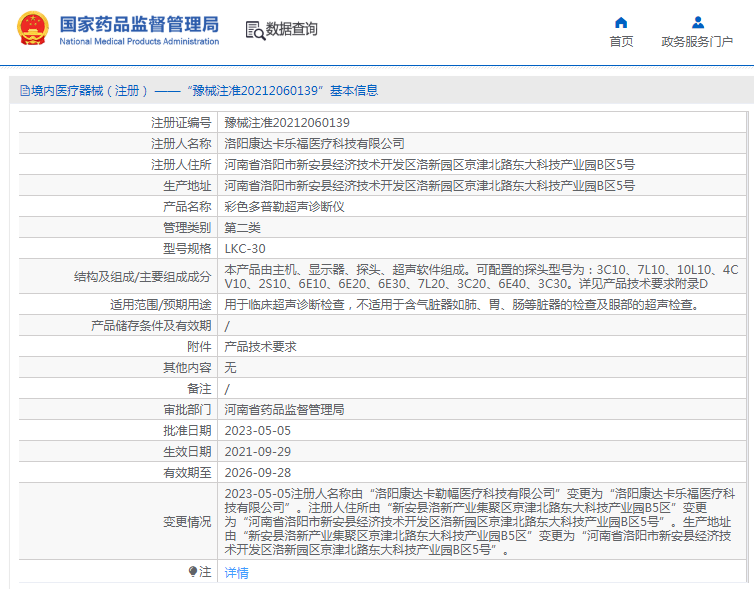This screenshot has width=754, height=589.
Task: Click the 生产地址 label
Action: [x=187, y=186]
